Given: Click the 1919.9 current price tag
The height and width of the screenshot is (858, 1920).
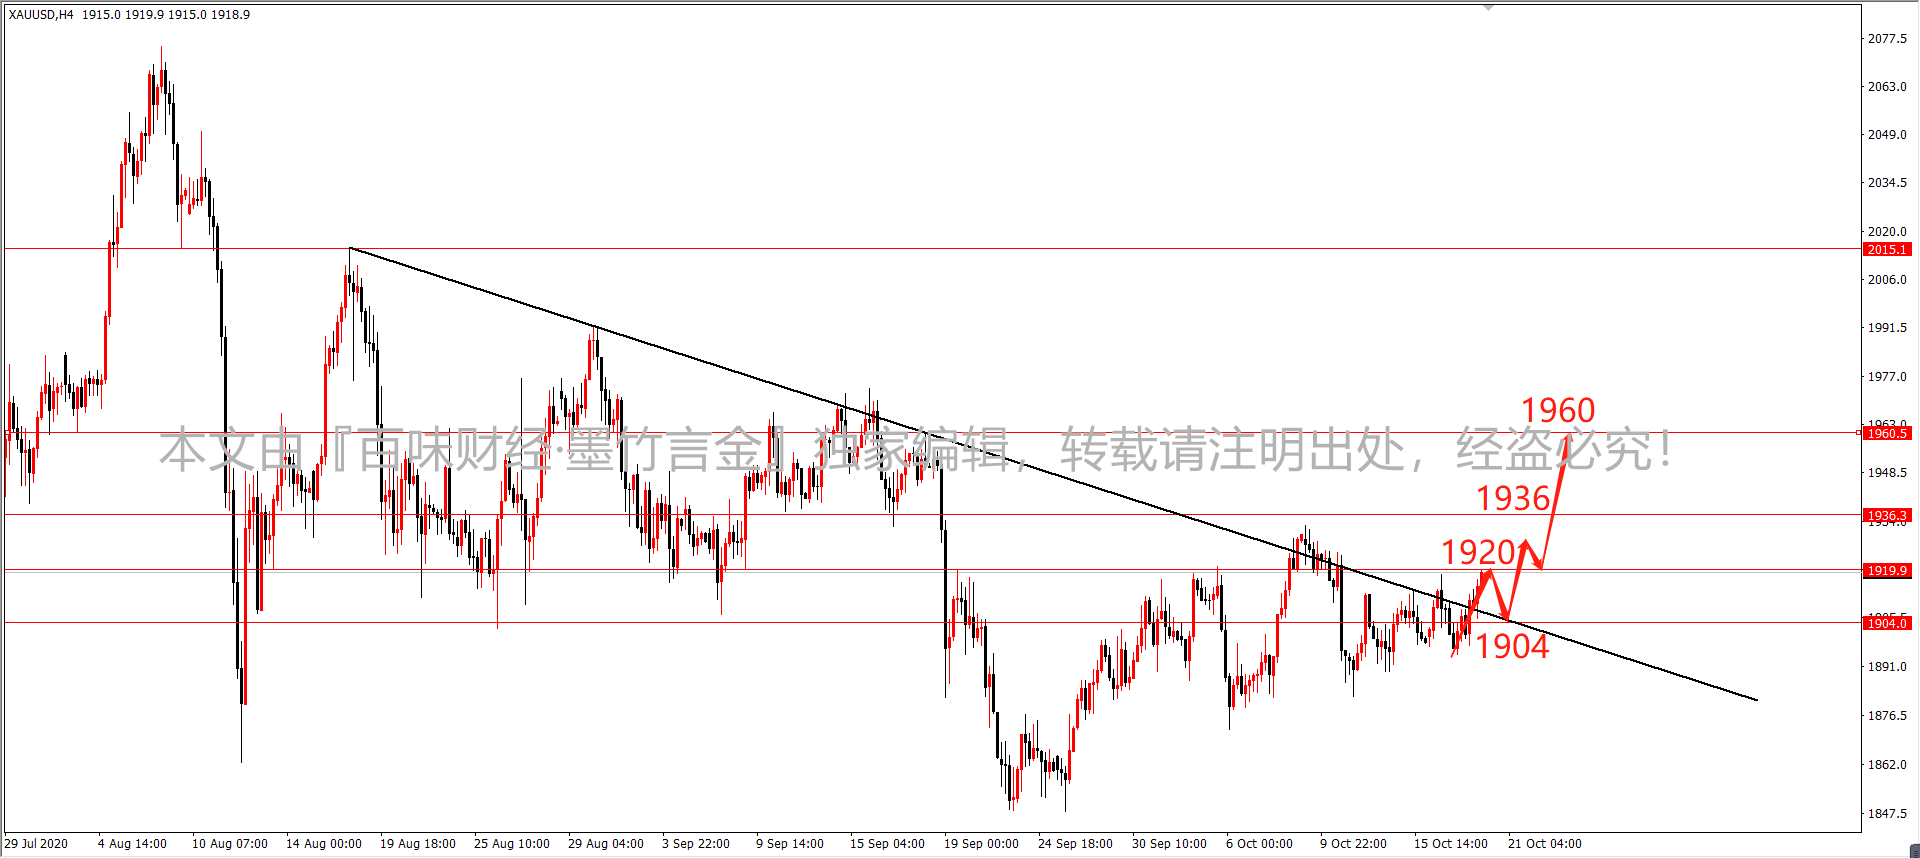Looking at the screenshot, I should click(x=1887, y=570).
